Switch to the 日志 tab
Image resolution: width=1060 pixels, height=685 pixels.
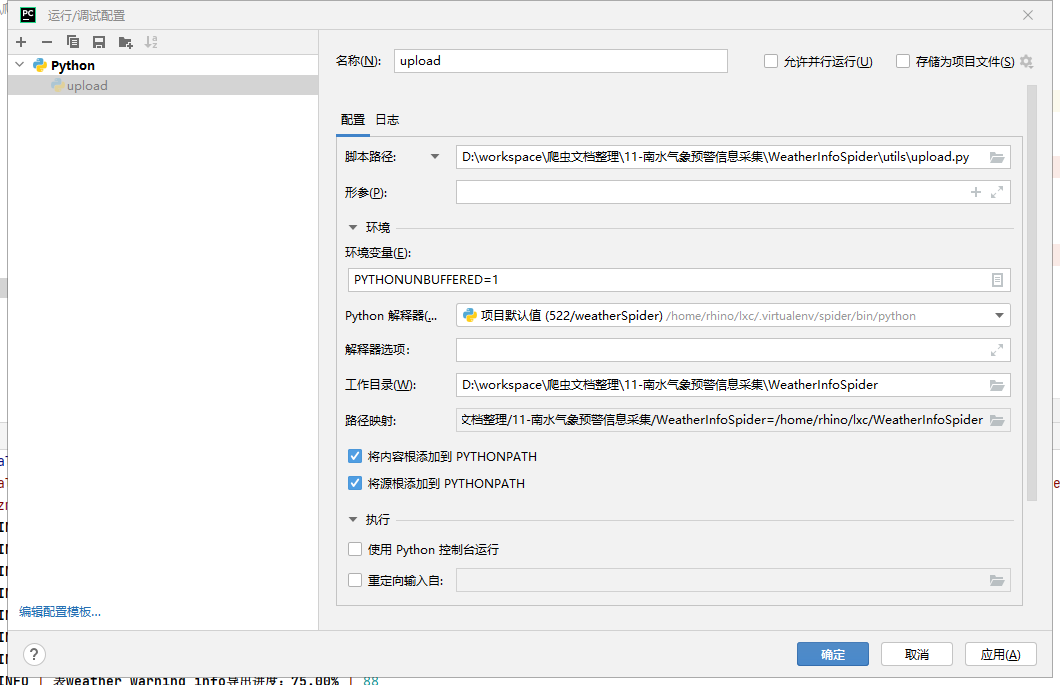(387, 120)
